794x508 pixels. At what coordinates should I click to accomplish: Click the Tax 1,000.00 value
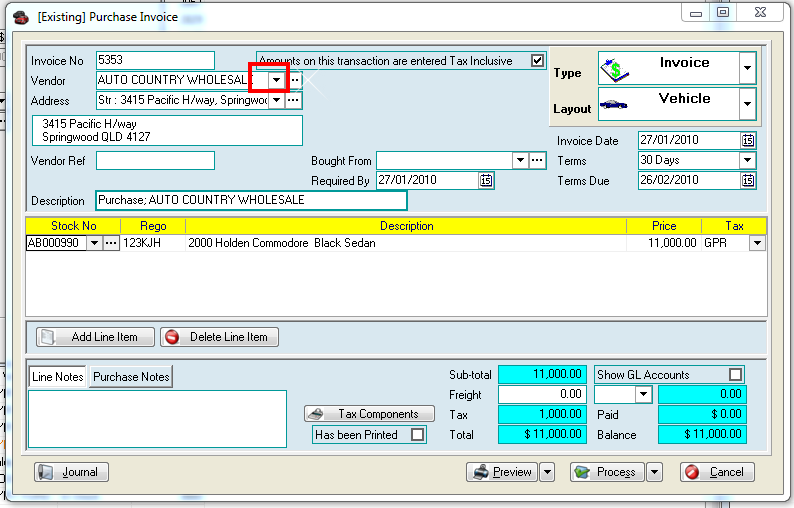pyautogui.click(x=542, y=414)
